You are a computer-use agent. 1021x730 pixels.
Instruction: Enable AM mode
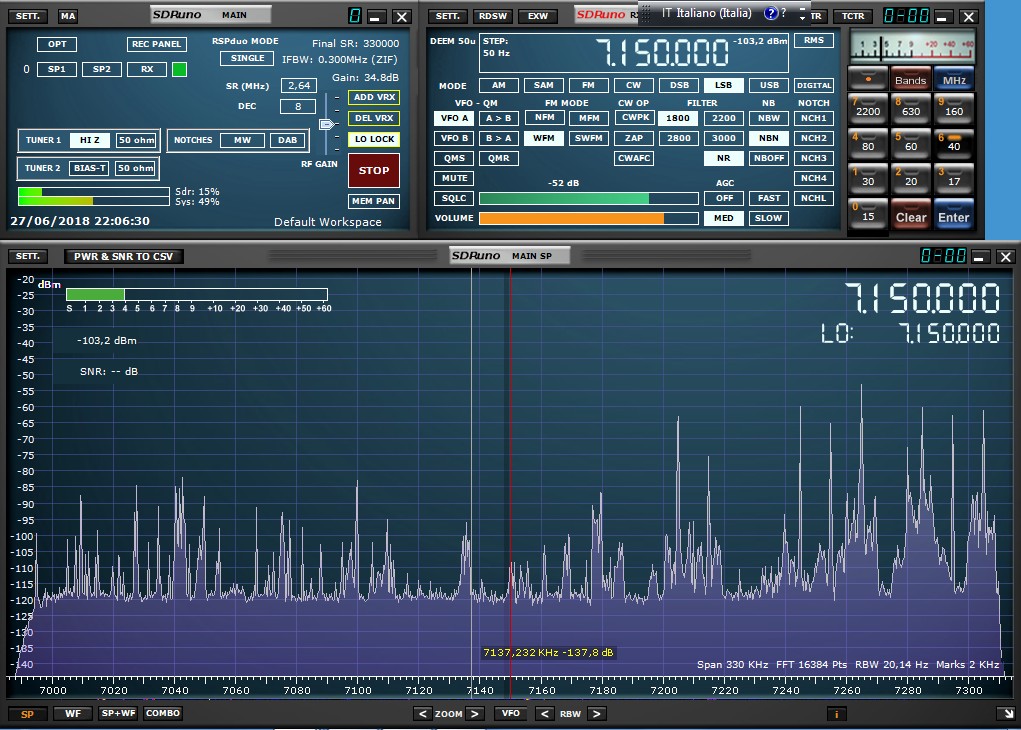[499, 85]
